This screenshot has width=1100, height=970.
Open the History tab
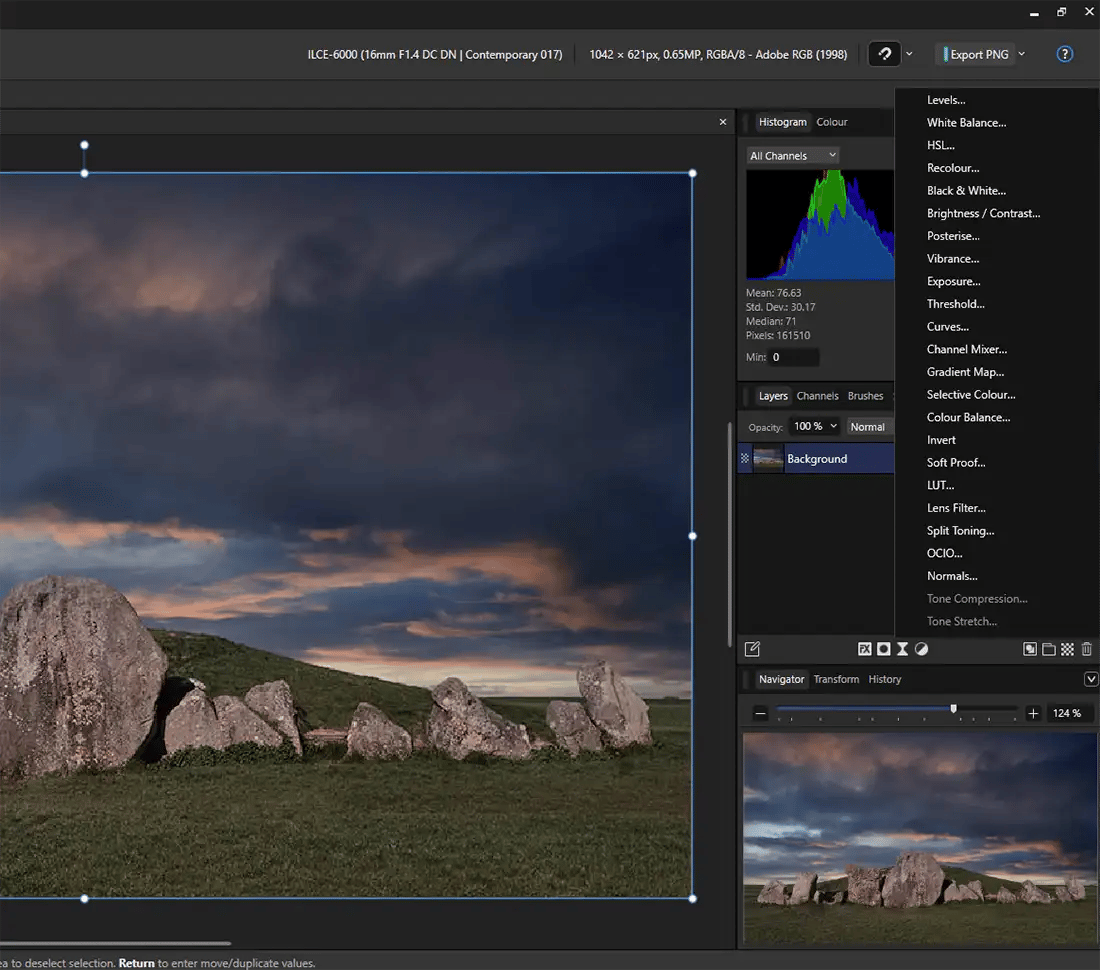885,679
